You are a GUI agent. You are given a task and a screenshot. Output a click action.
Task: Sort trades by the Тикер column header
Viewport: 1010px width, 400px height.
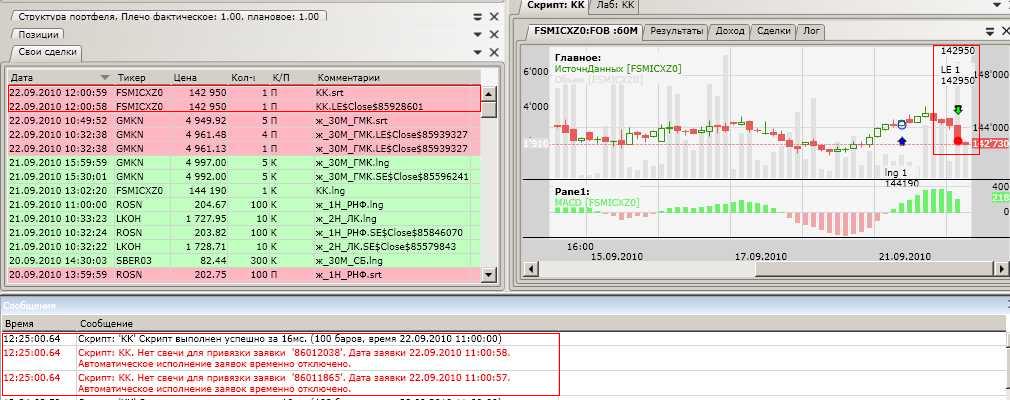[x=142, y=78]
